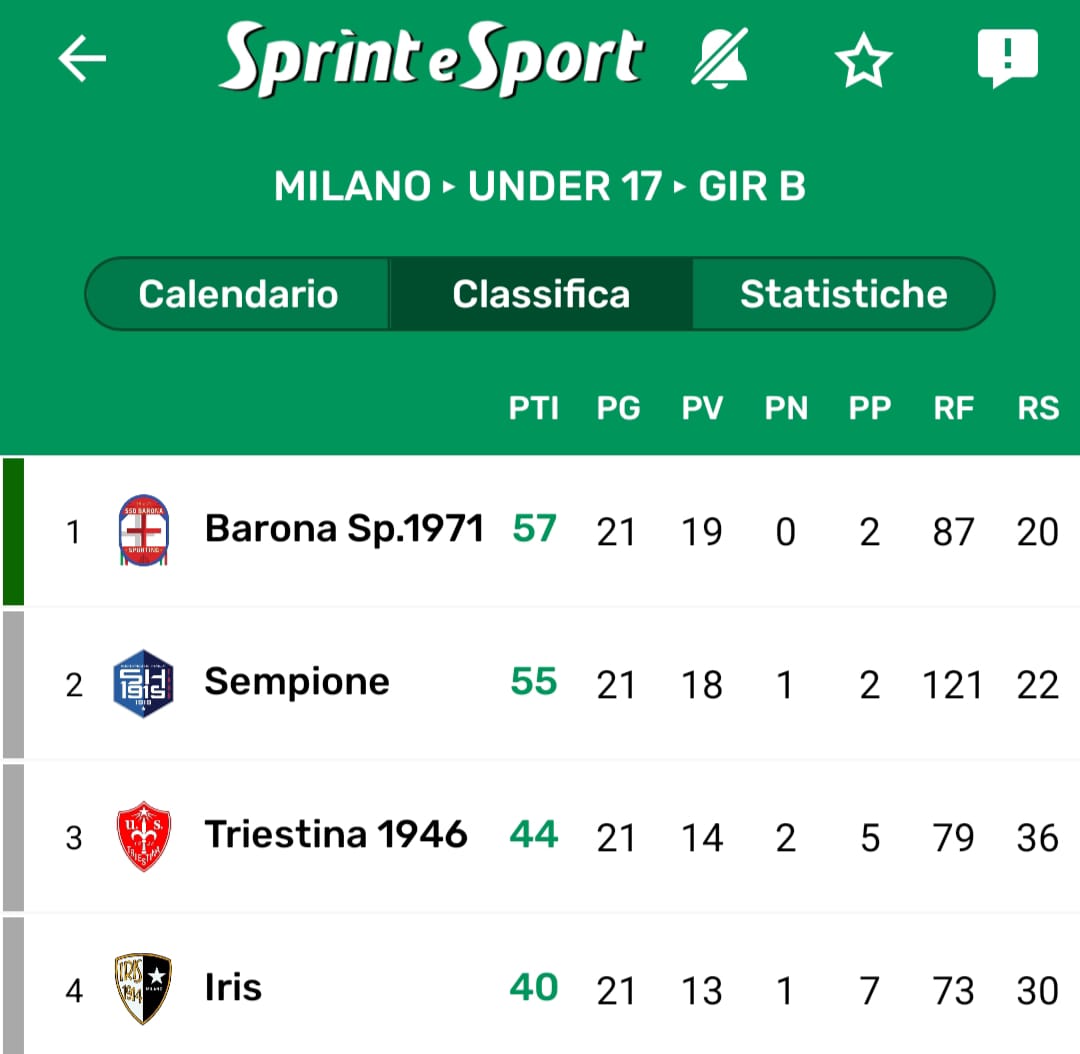The image size is (1080, 1054).
Task: Tap the back arrow icon
Action: 82,59
